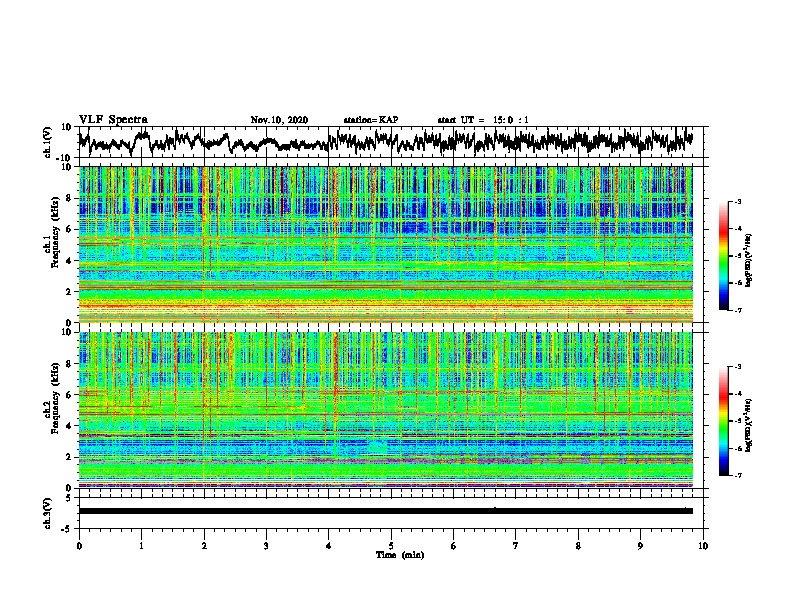
Task: Click the "ch.1(V)" waveform axis label
Action: [x=48, y=142]
